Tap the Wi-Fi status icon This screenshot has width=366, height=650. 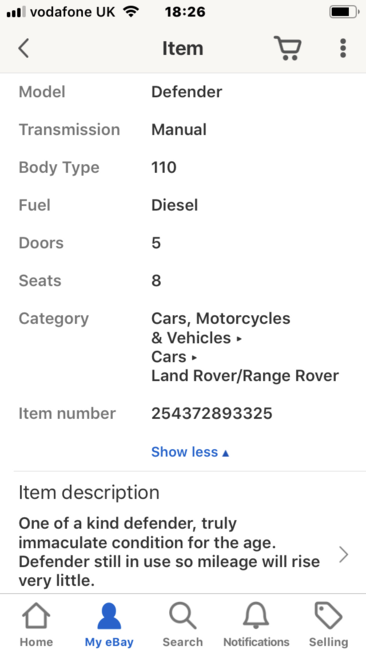pyautogui.click(x=131, y=12)
